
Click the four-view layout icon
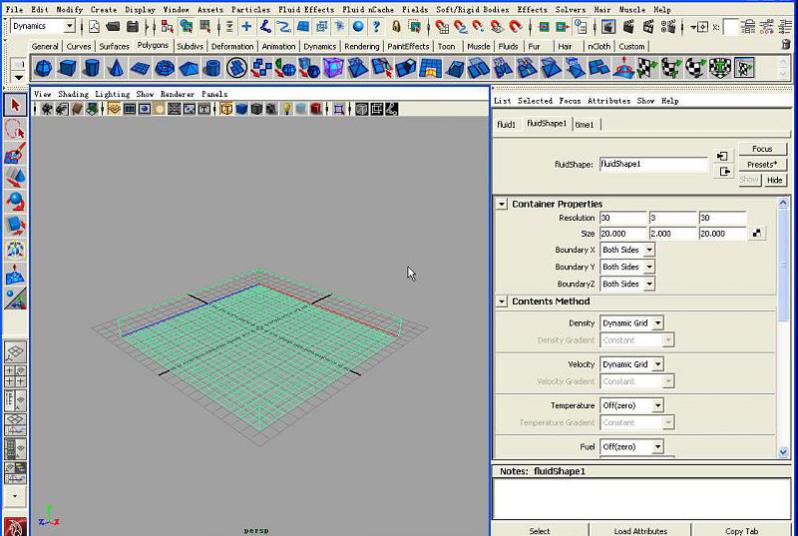15,376
